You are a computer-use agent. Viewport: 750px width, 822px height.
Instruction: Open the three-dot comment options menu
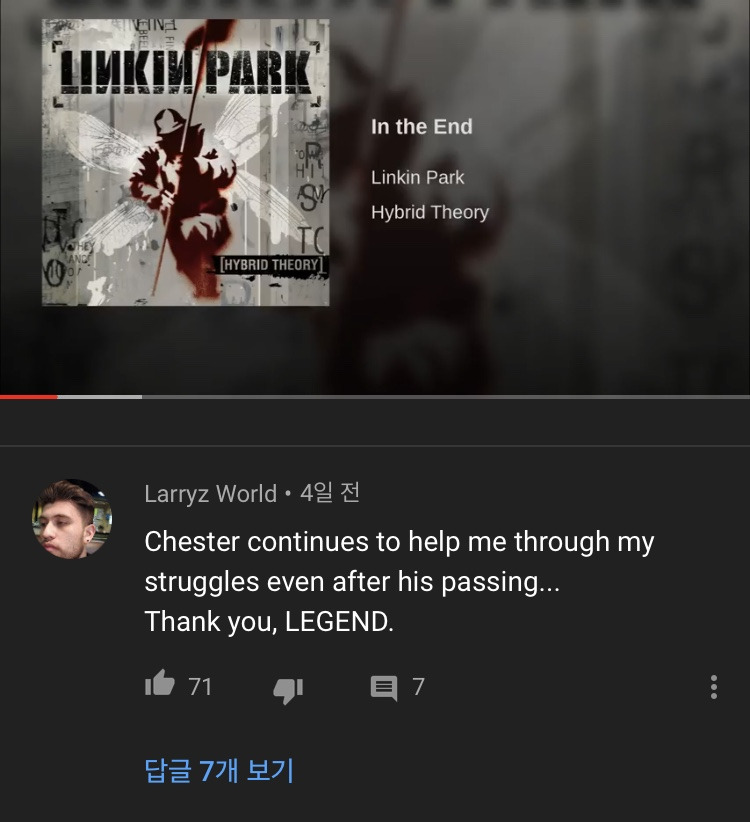coord(713,687)
